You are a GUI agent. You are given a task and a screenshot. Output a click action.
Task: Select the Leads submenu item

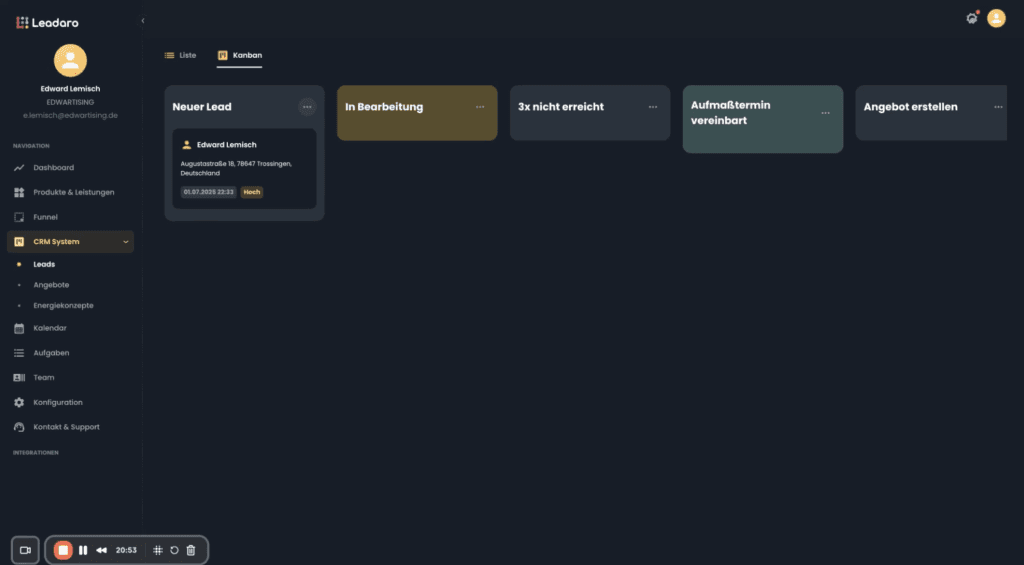44,265
